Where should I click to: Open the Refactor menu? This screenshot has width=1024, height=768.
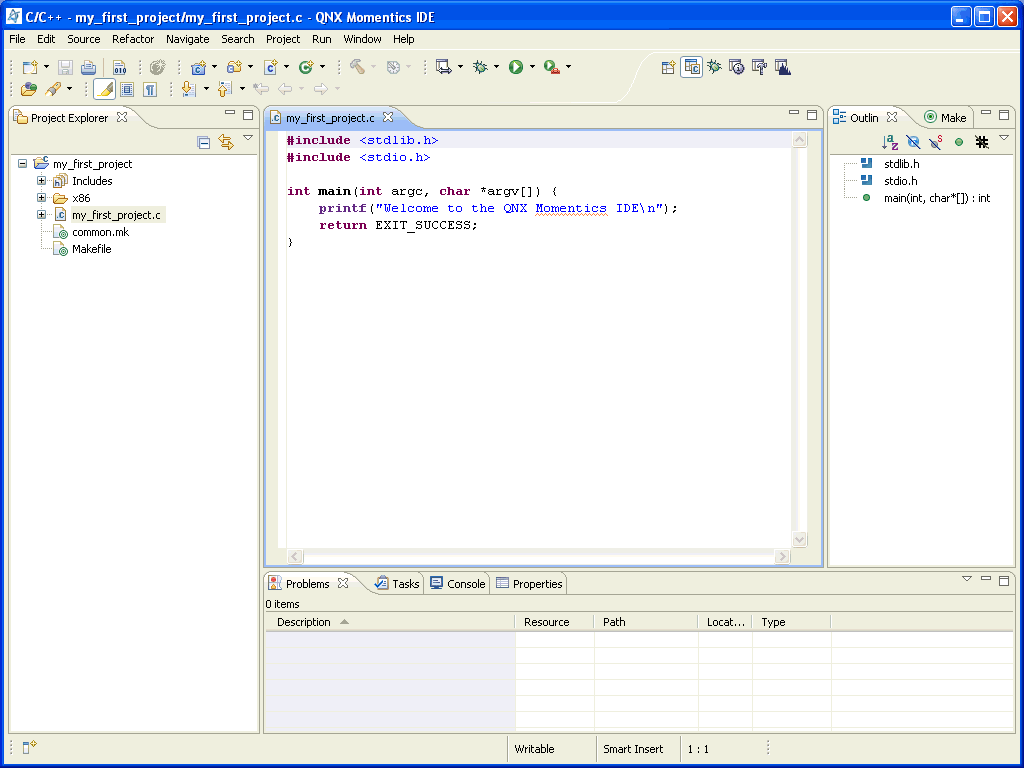(x=133, y=39)
